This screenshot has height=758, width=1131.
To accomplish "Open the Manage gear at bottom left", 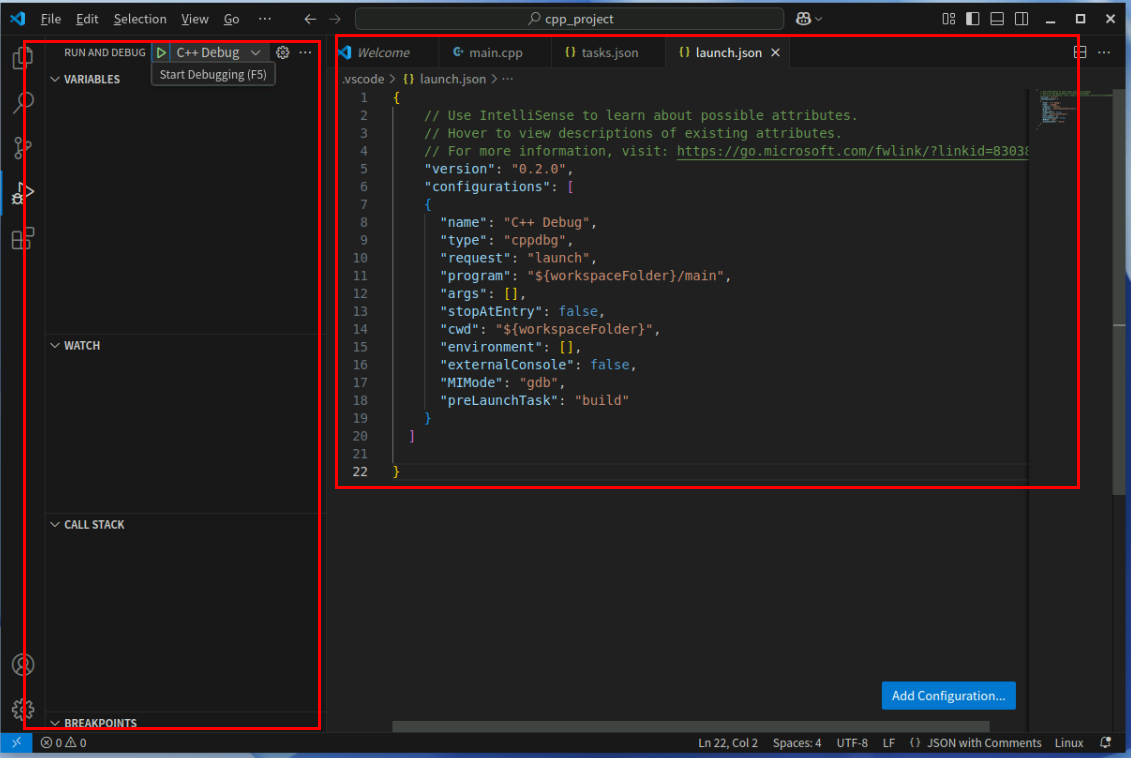I will point(22,710).
